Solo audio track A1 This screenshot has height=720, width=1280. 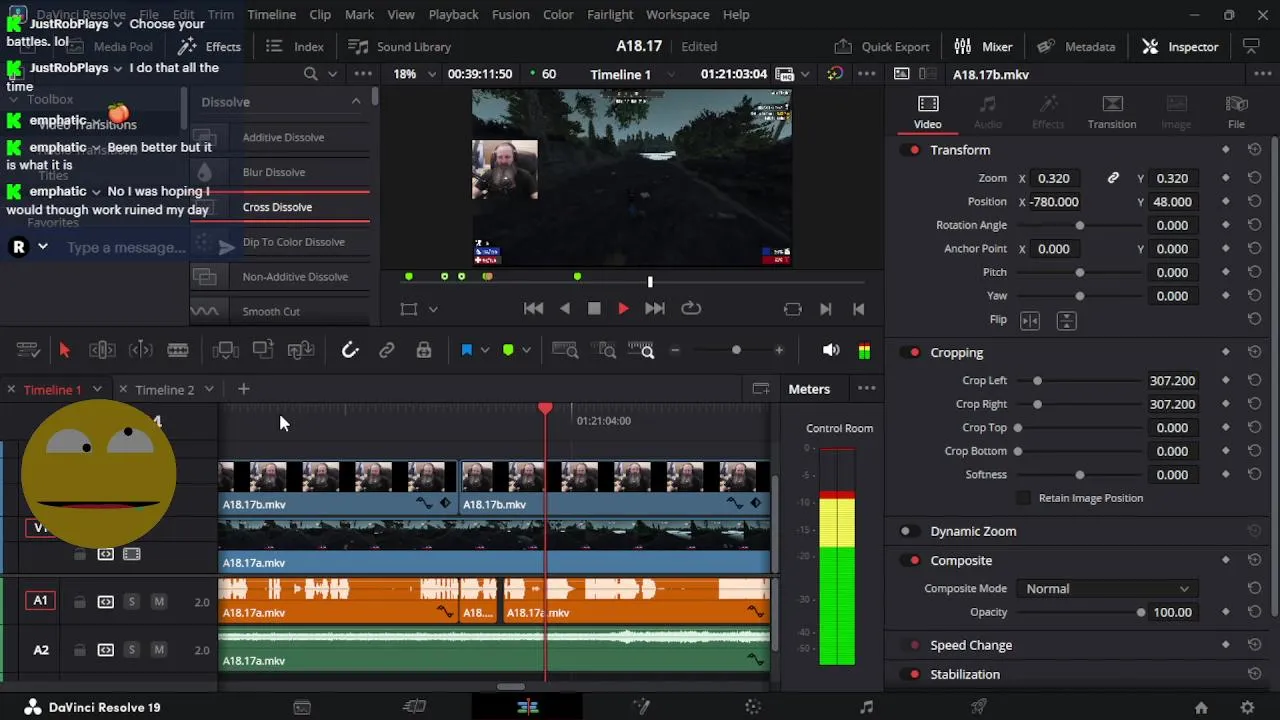point(131,602)
